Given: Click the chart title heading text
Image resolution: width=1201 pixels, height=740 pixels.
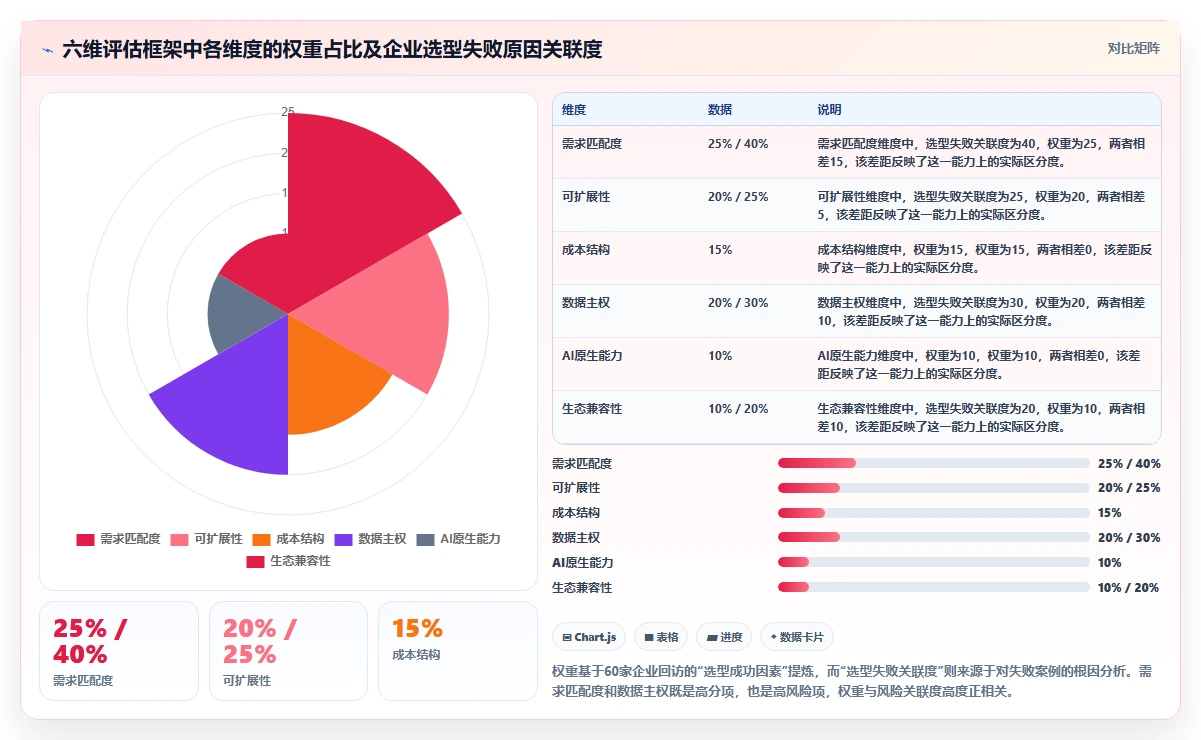Looking at the screenshot, I should pos(332,49).
